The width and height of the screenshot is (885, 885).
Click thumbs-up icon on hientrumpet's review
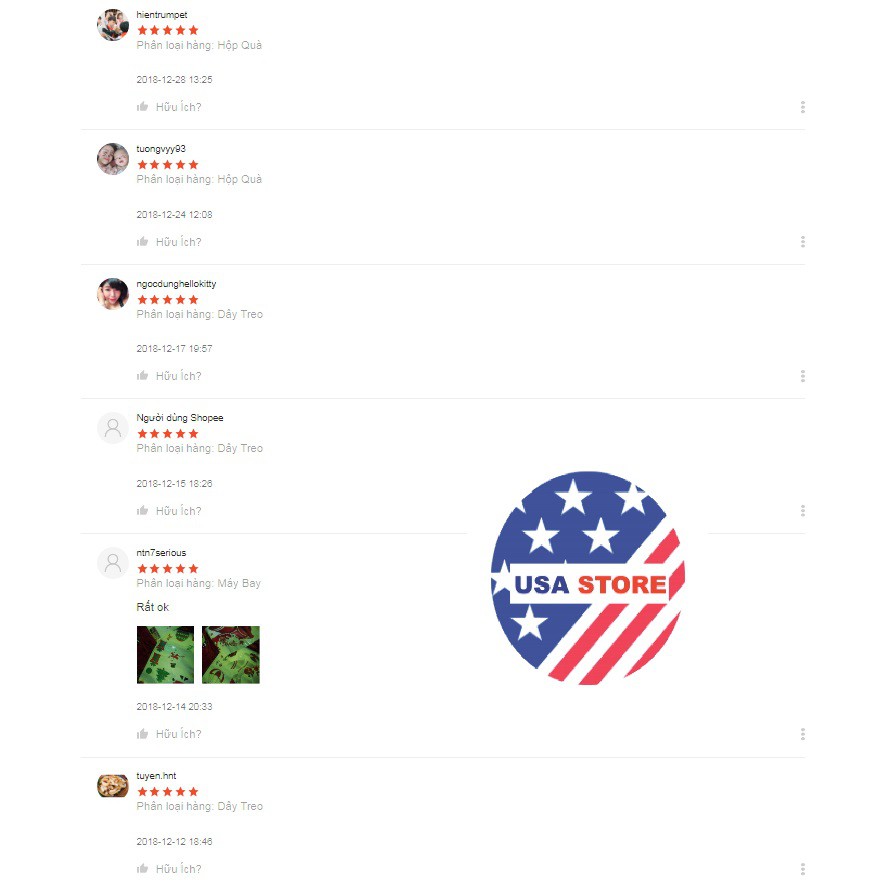pos(142,106)
